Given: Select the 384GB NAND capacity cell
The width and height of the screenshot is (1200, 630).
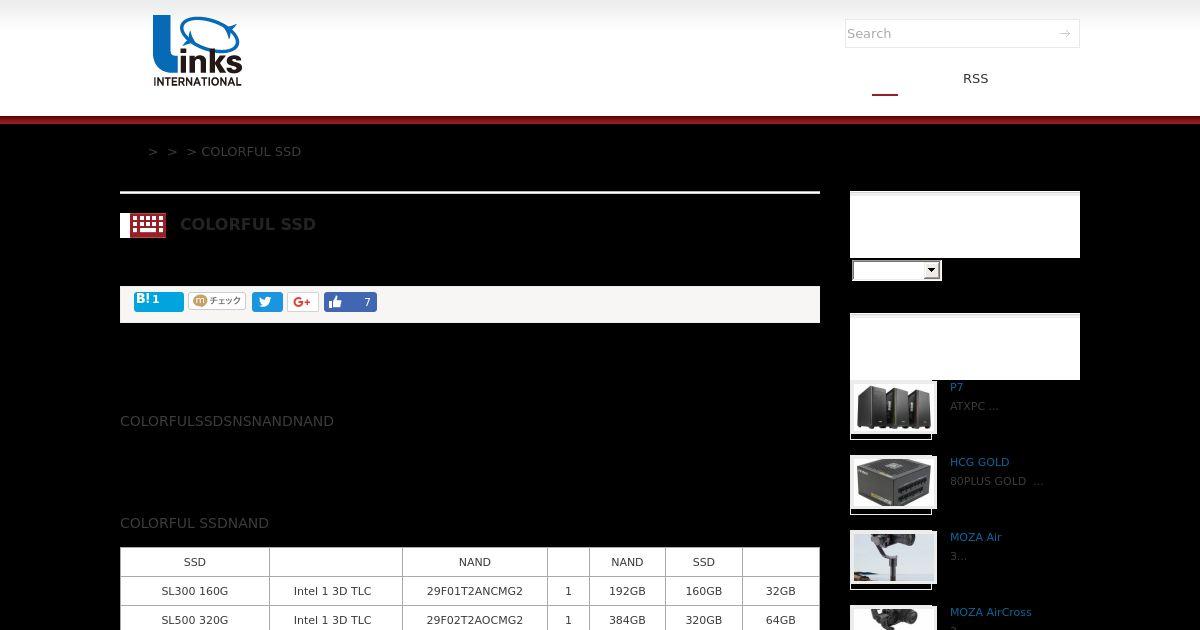Looking at the screenshot, I should coord(627,618).
